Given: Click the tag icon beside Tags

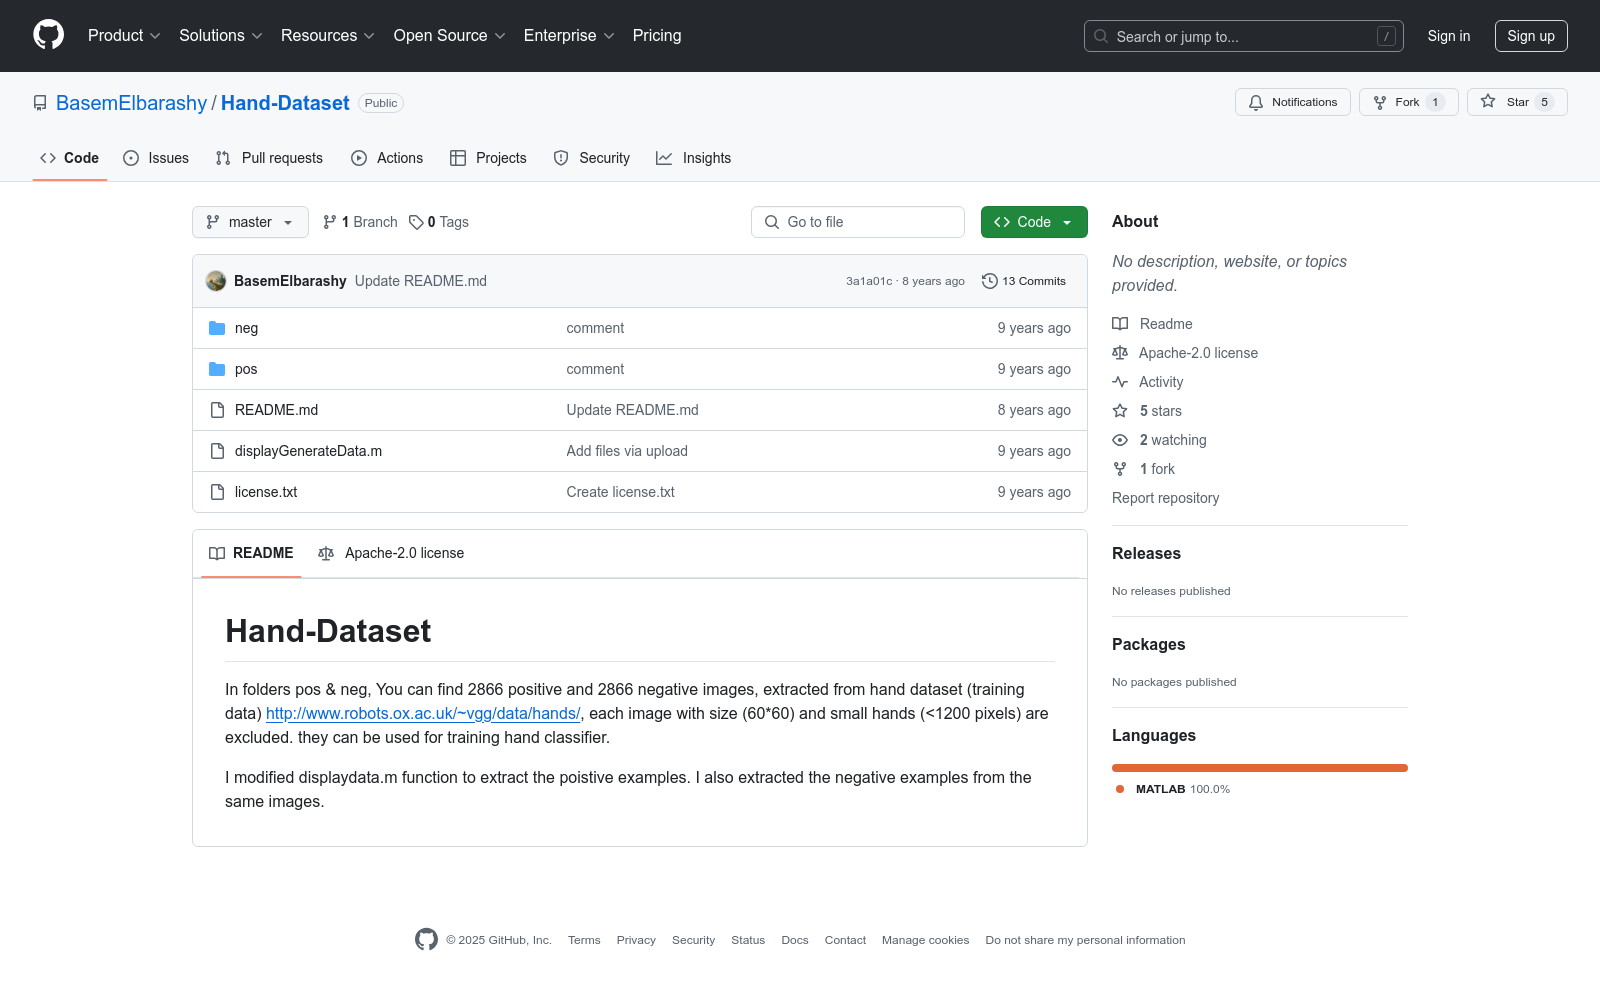Looking at the screenshot, I should (x=416, y=222).
